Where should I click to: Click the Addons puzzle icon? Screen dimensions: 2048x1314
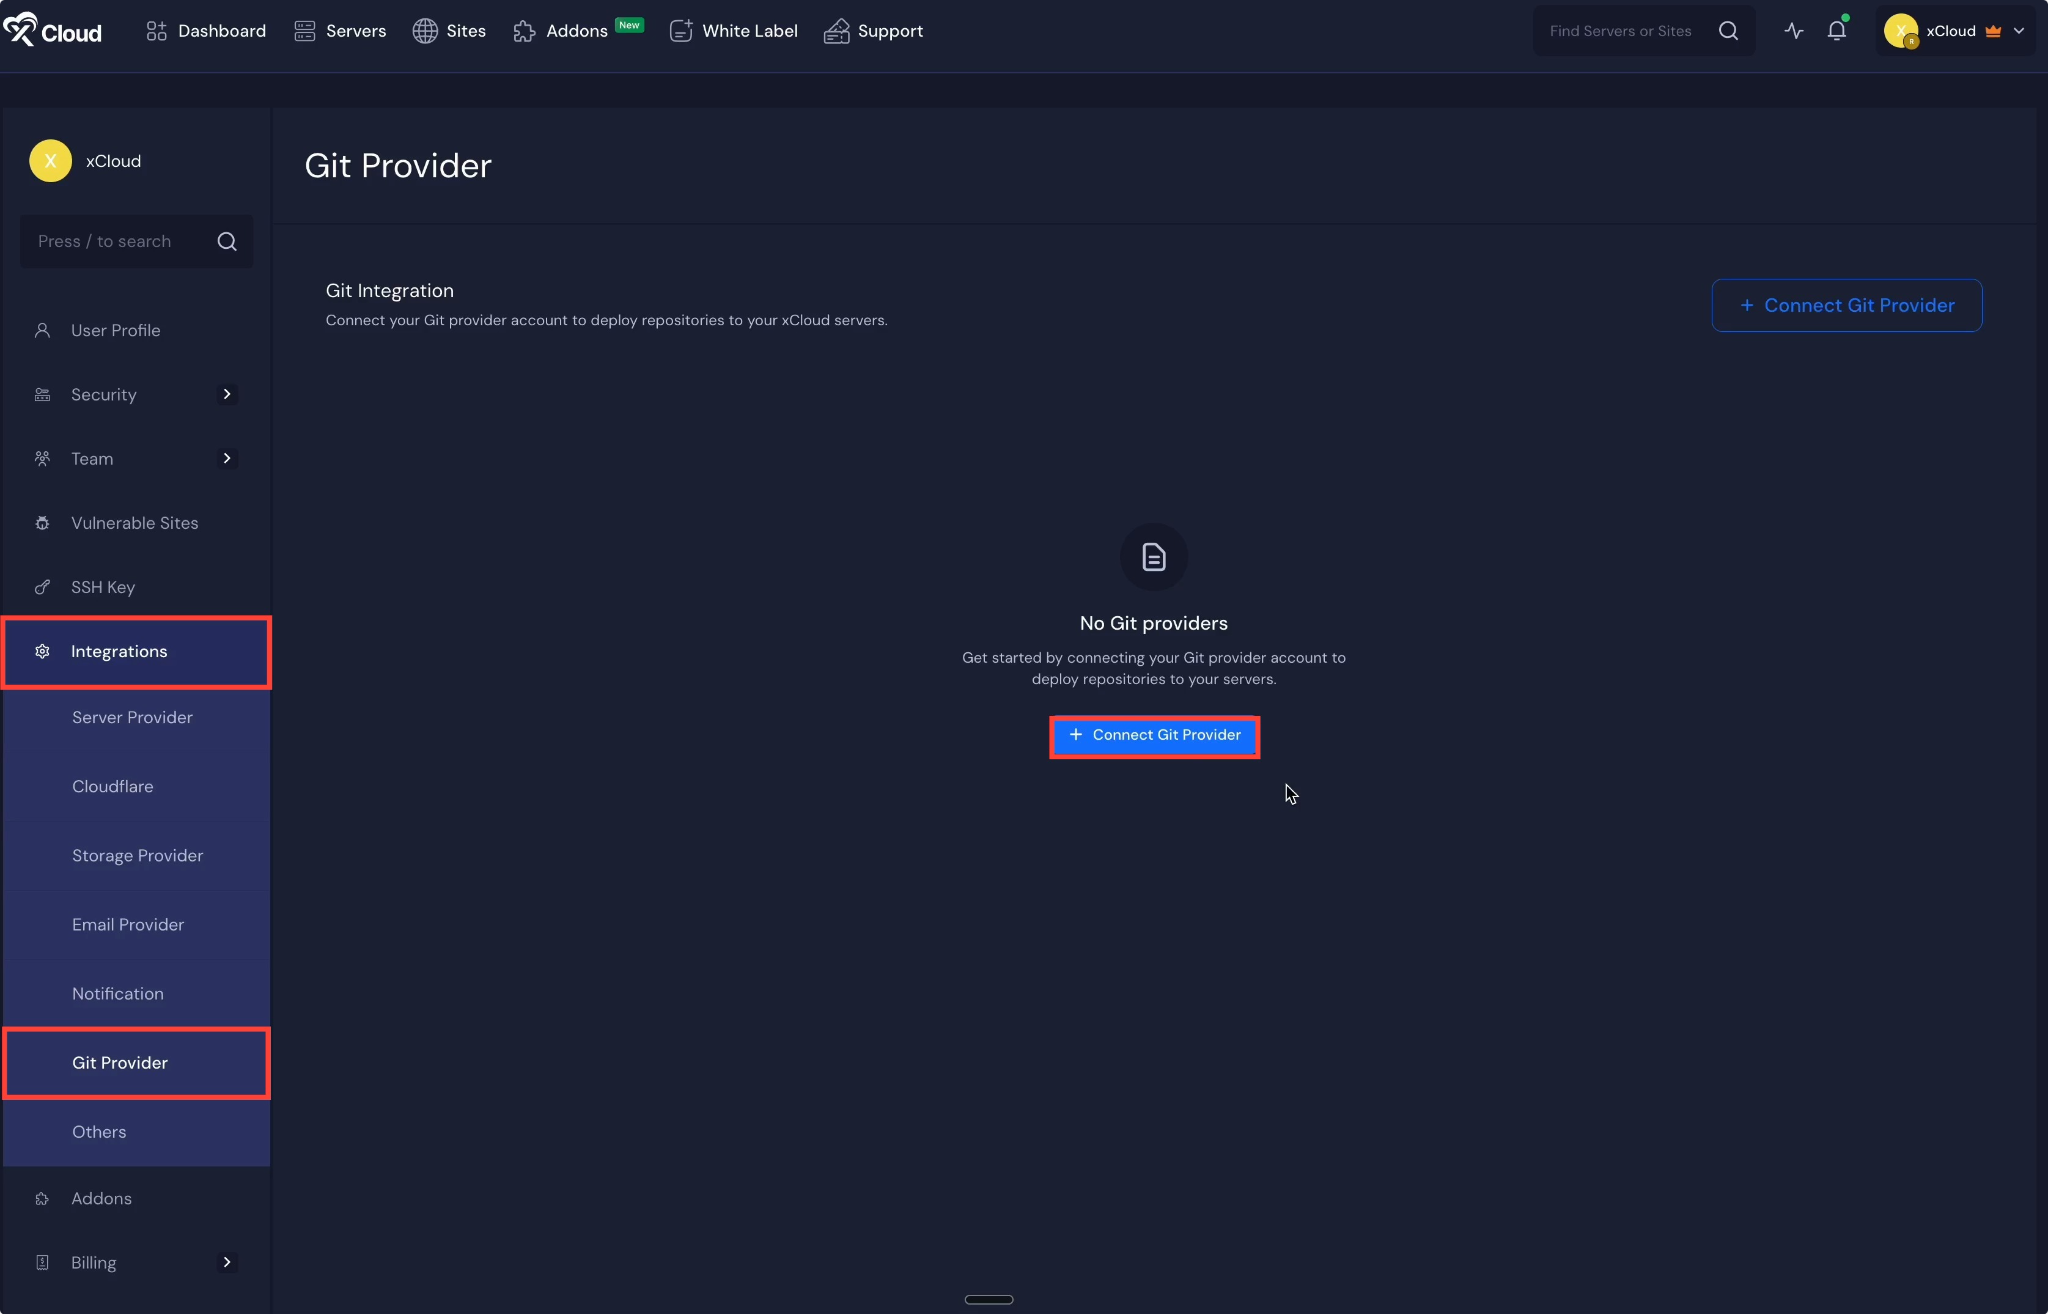524,31
